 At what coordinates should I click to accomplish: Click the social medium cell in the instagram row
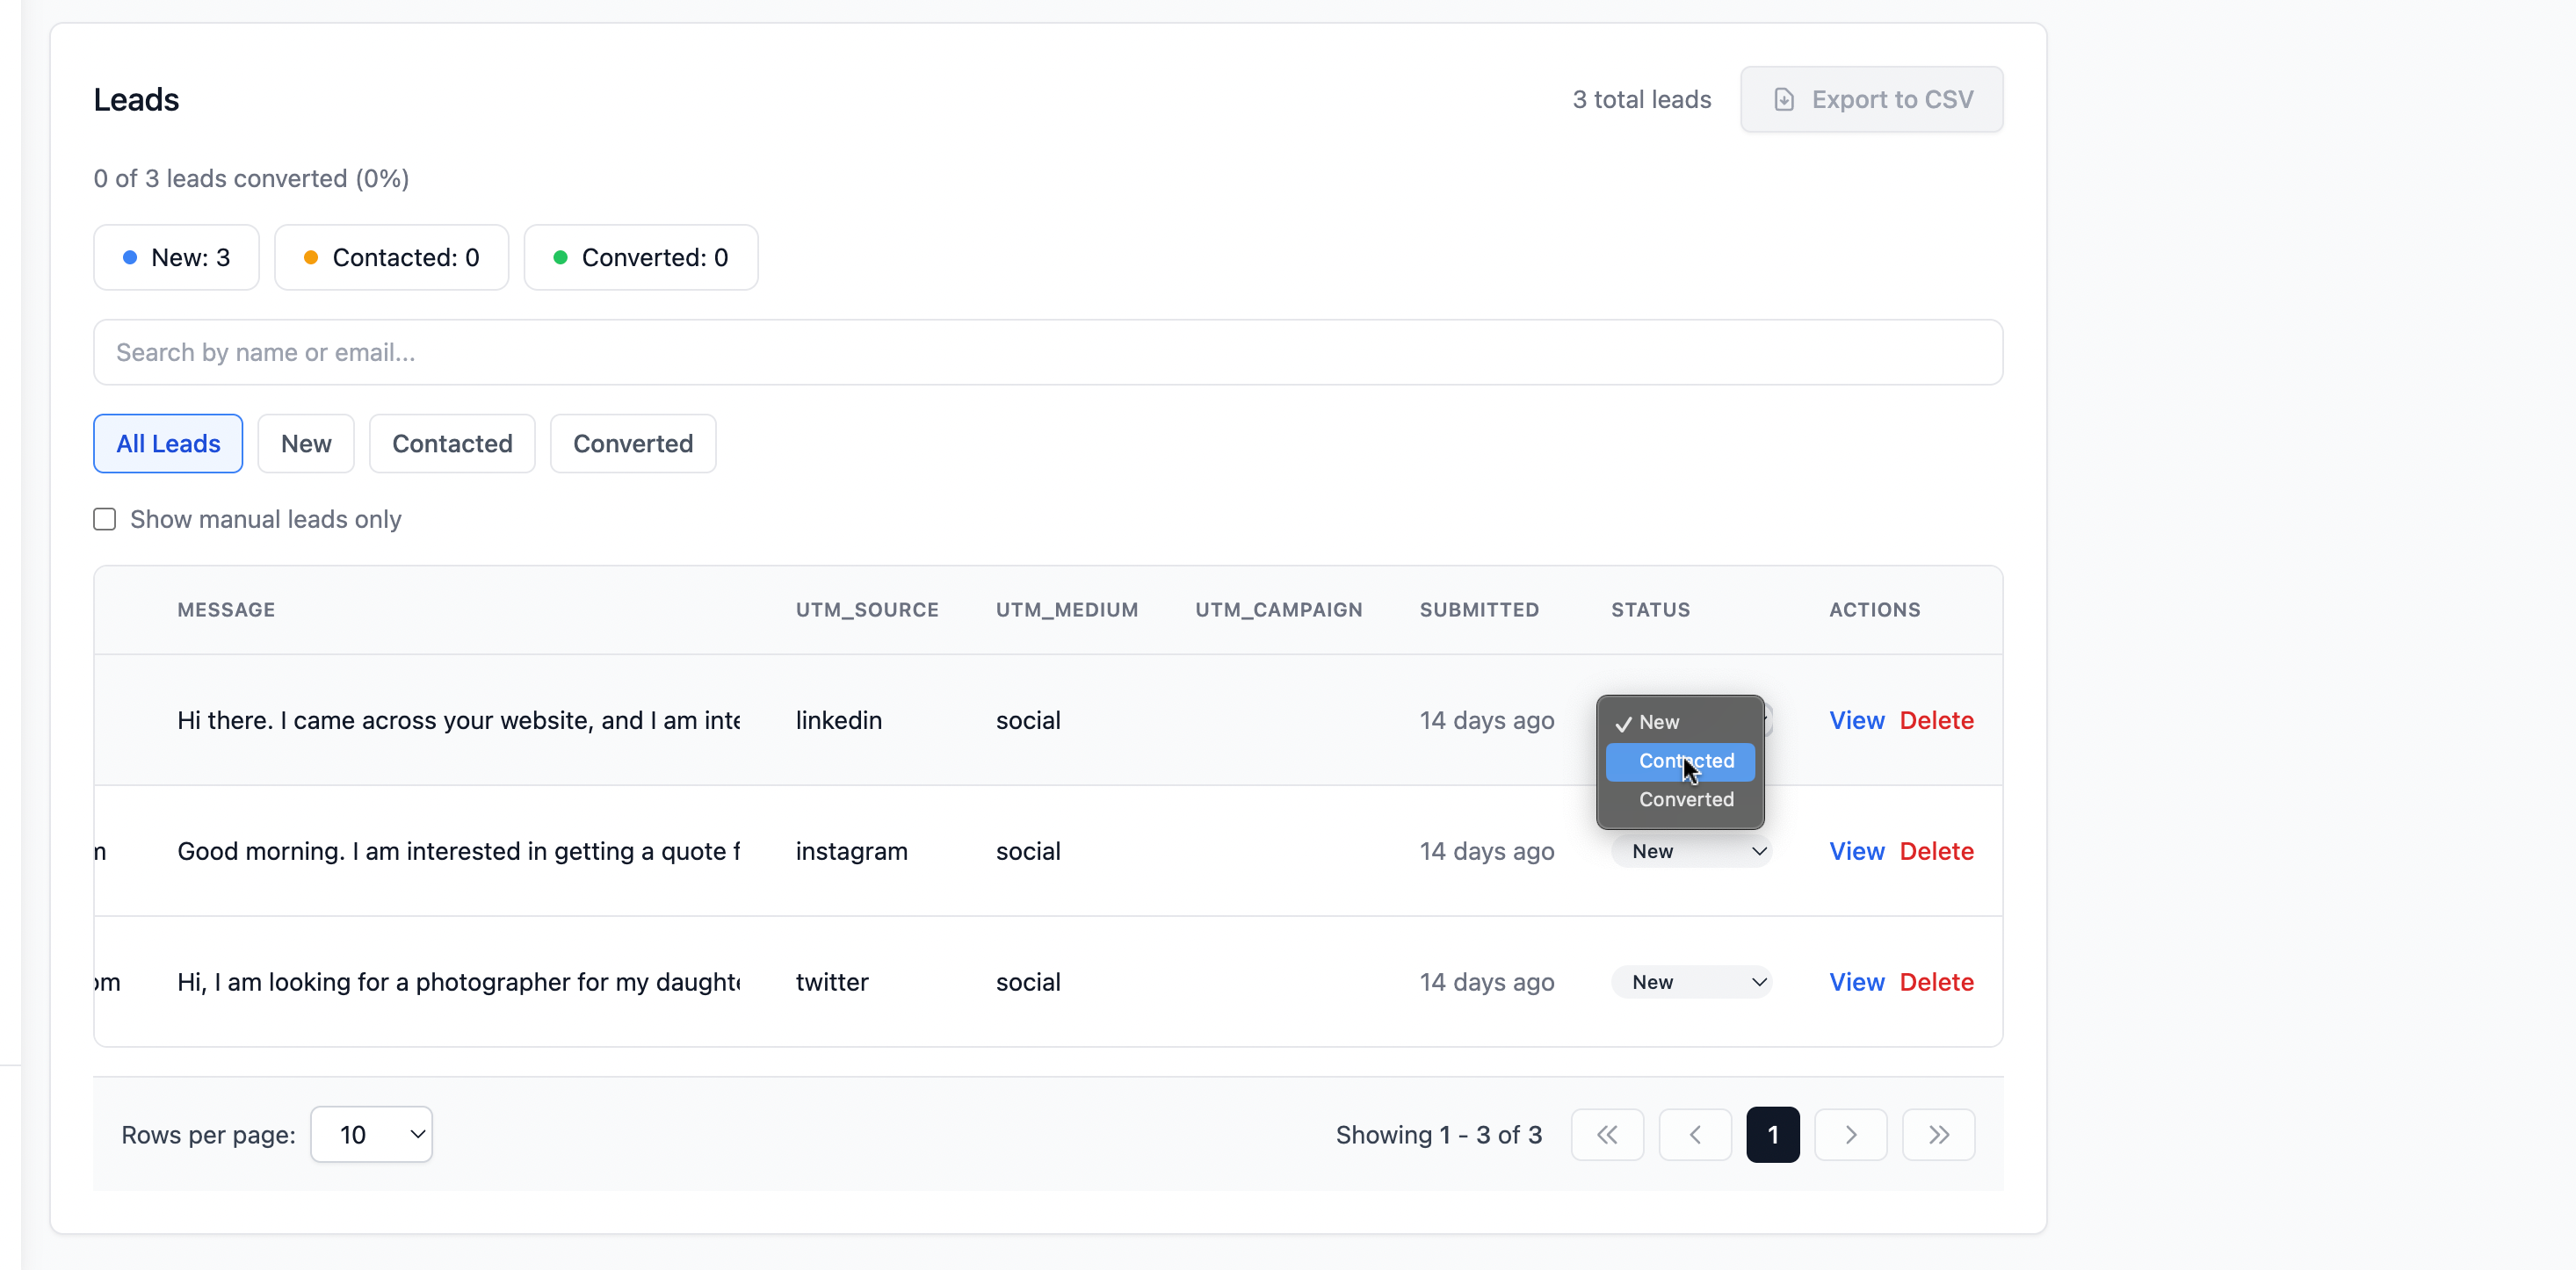tap(1028, 851)
